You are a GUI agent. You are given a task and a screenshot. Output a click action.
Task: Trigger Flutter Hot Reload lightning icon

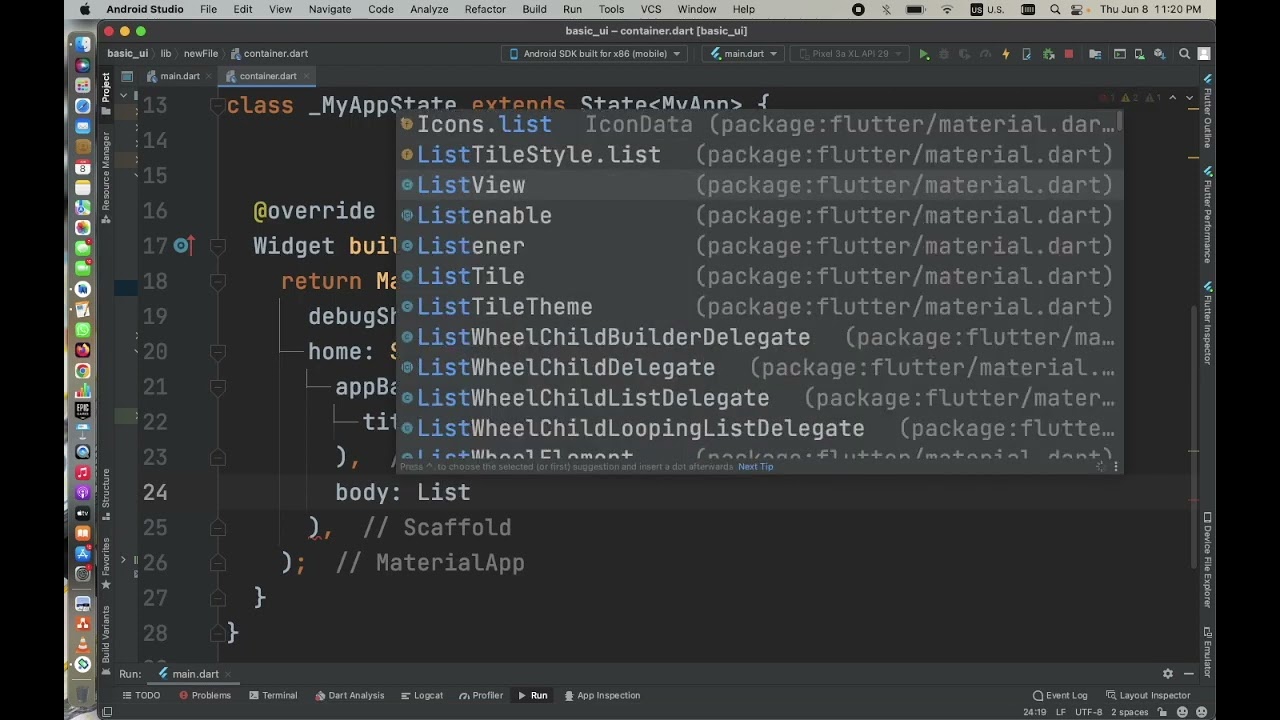pos(1006,54)
